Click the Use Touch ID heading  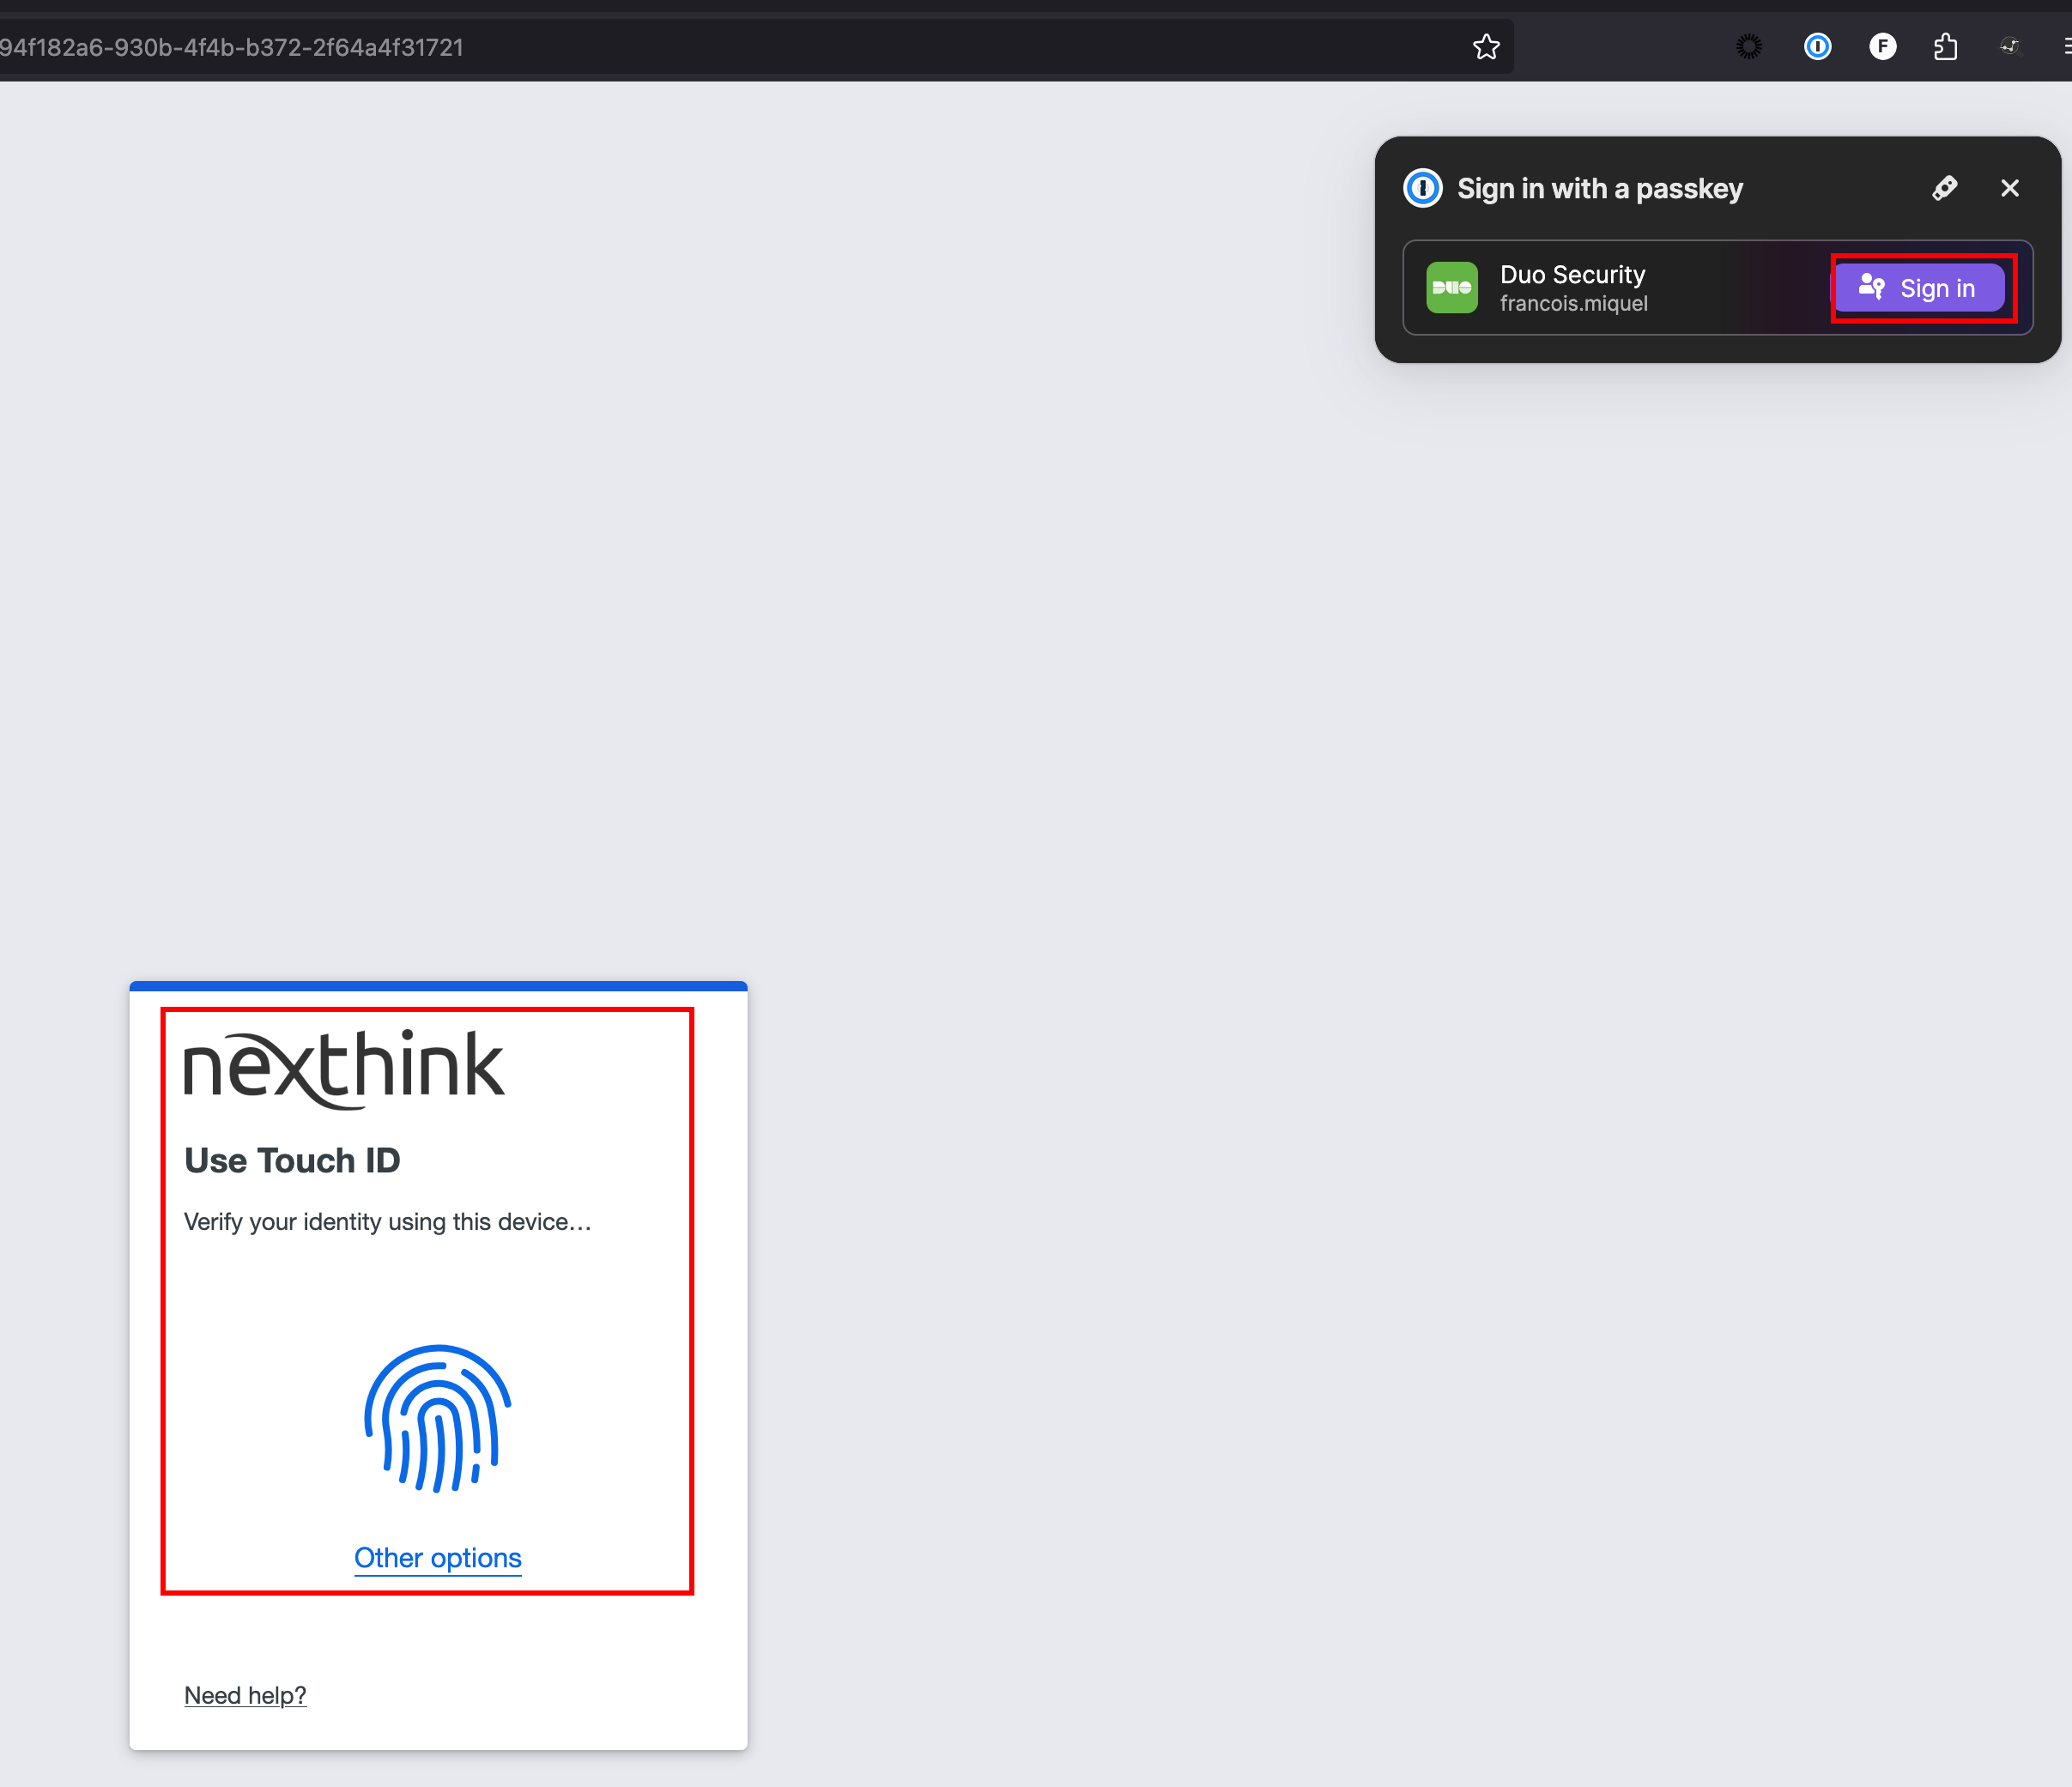(292, 1160)
